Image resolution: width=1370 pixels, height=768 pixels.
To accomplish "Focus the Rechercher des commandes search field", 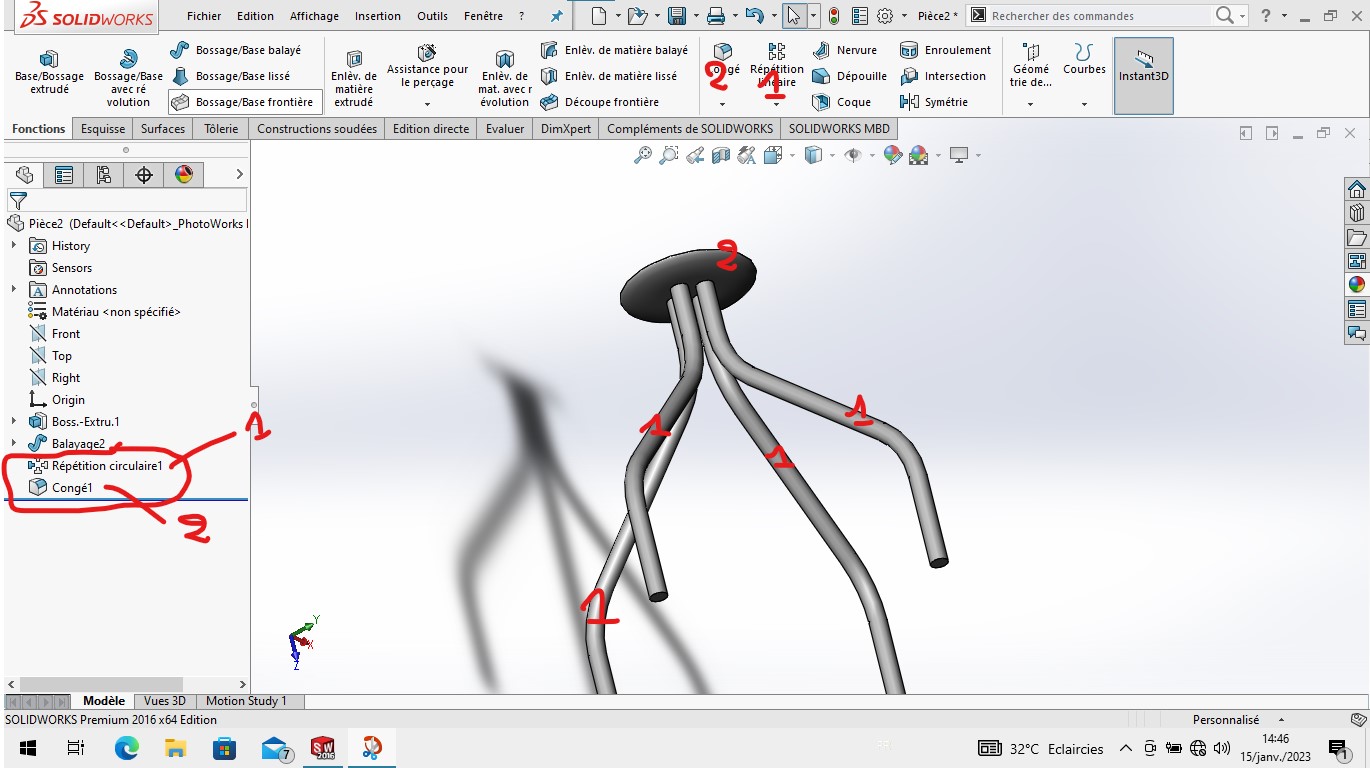I will [x=1100, y=16].
